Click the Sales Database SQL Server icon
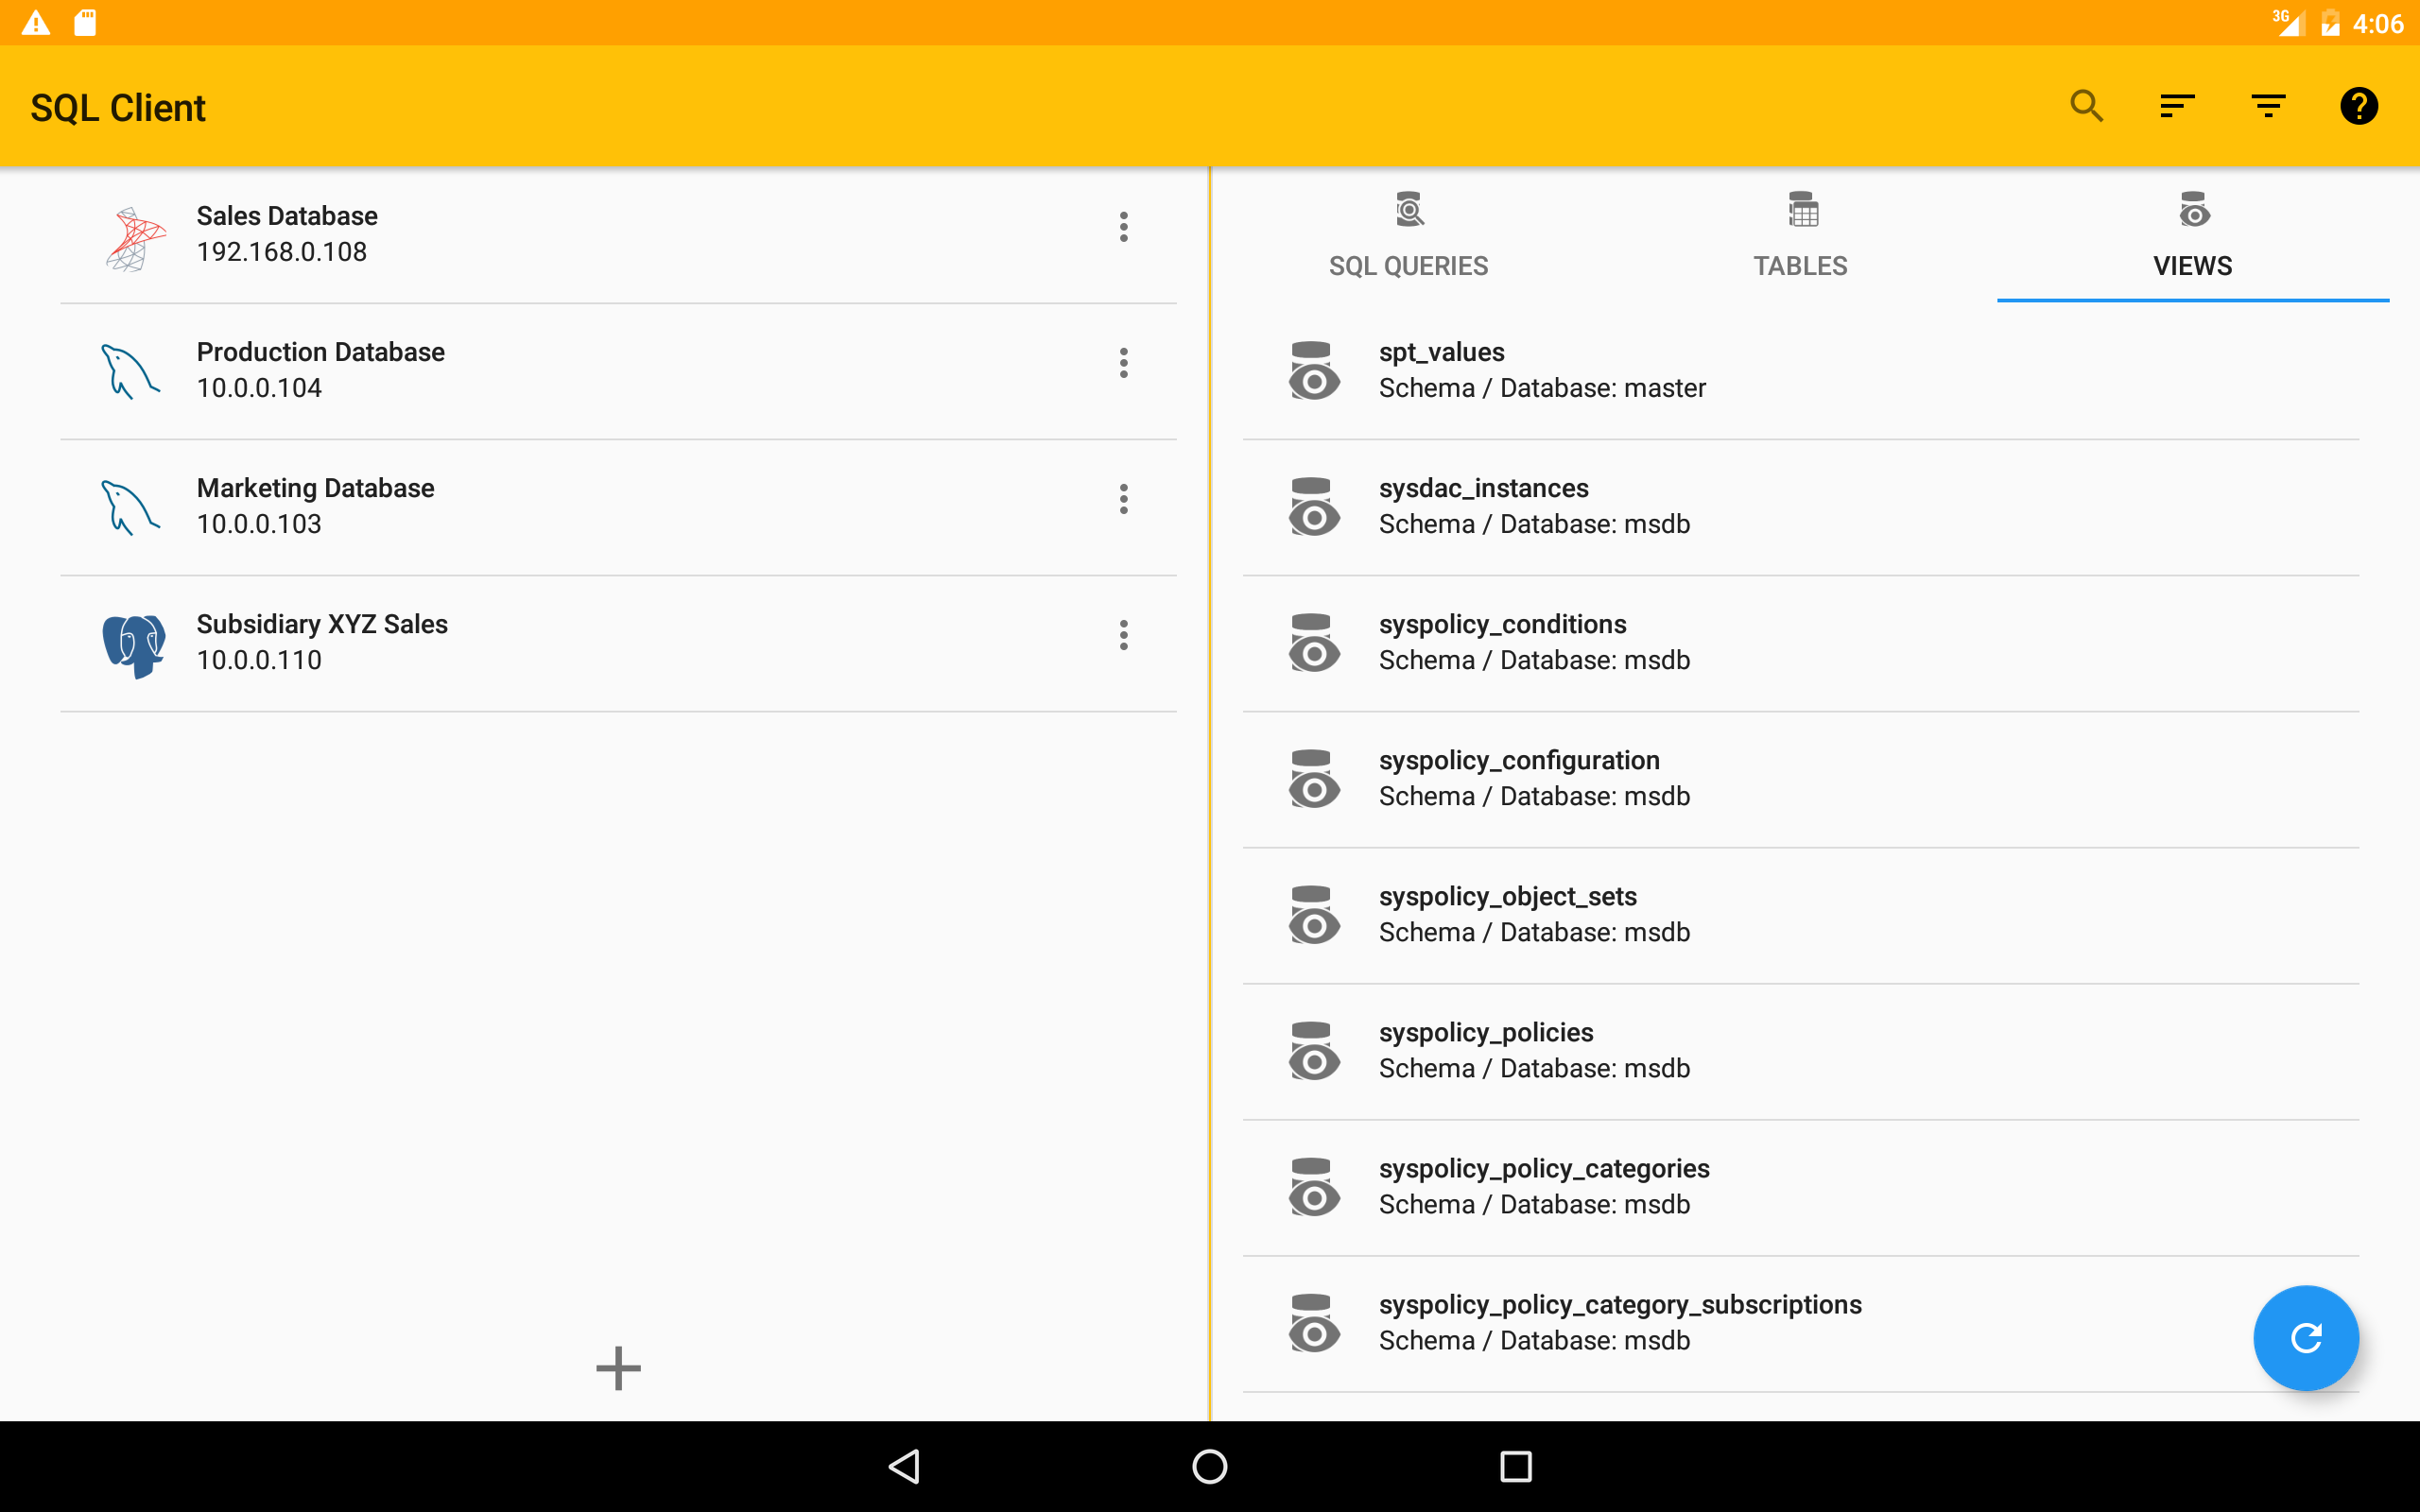This screenshot has height=1512, width=2420. [x=134, y=238]
